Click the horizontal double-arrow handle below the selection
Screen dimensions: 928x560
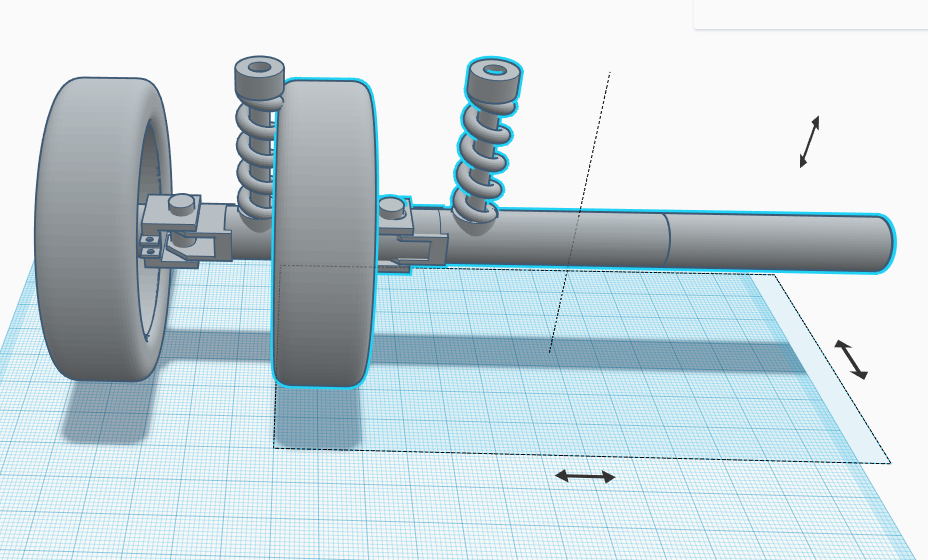585,476
